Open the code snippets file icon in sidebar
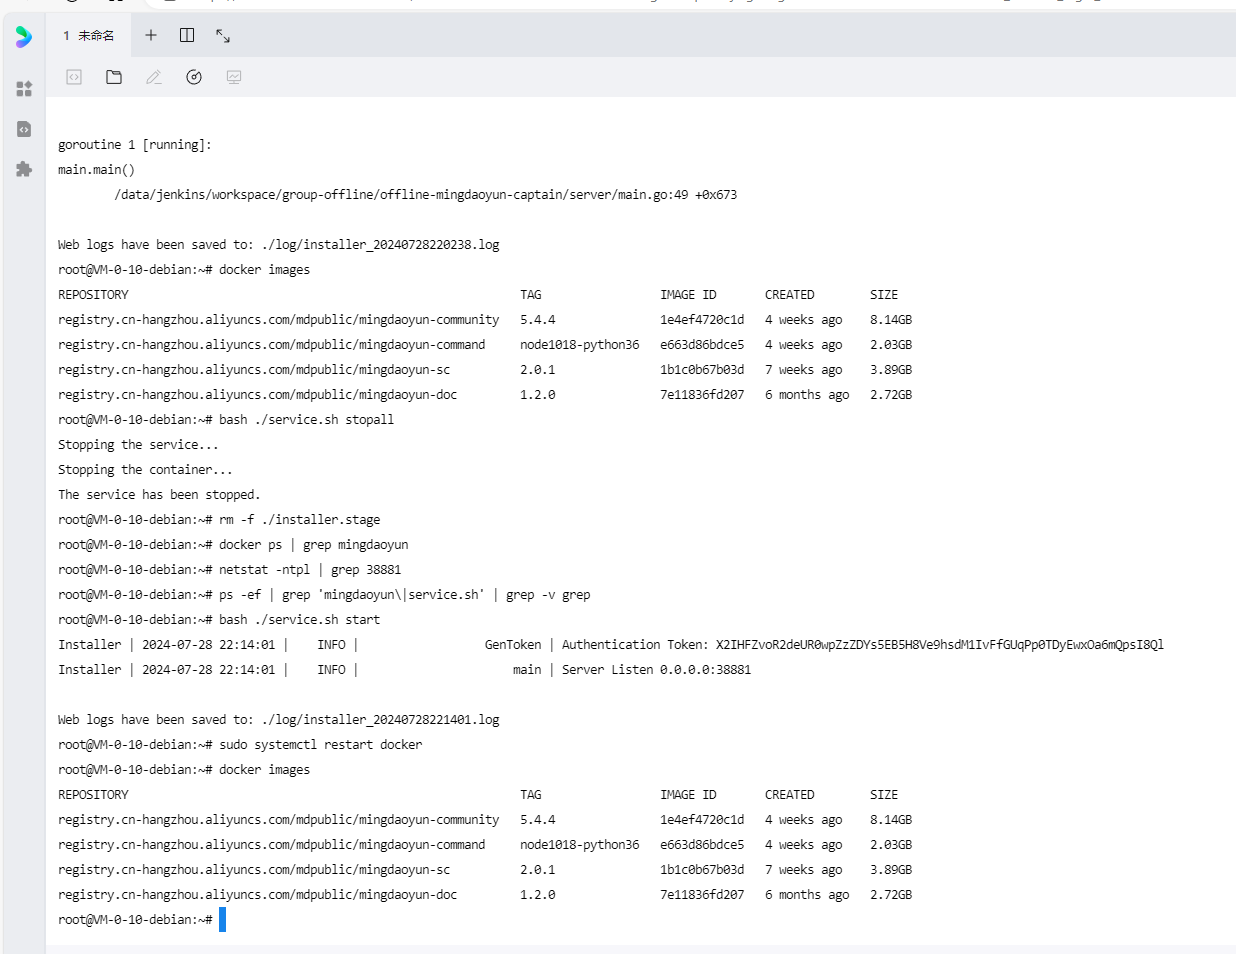This screenshot has width=1236, height=954. [24, 129]
